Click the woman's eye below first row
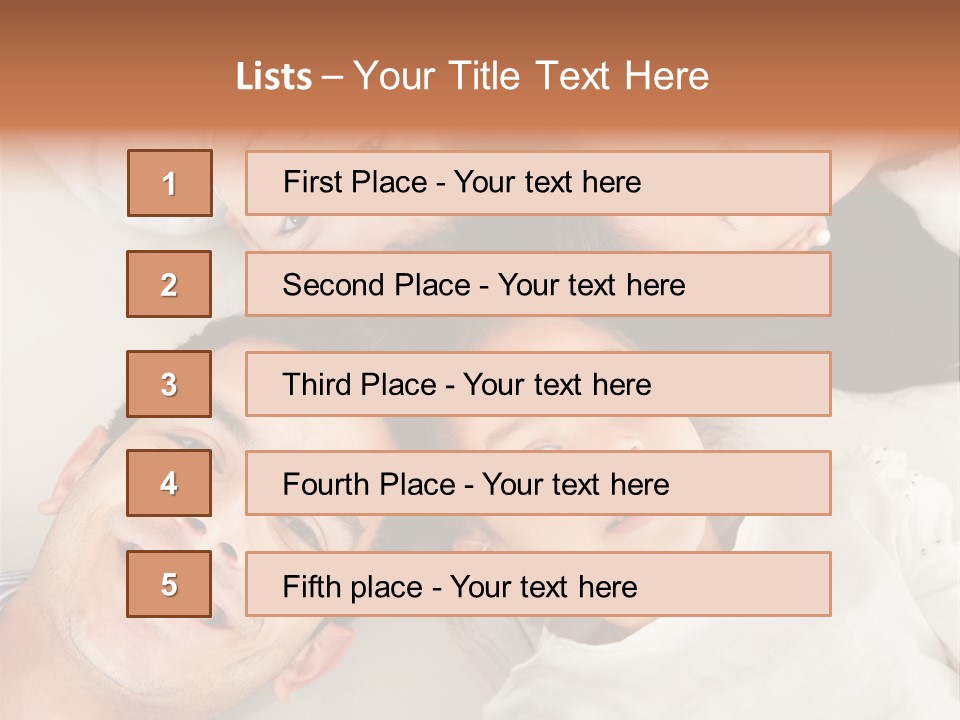 293,223
